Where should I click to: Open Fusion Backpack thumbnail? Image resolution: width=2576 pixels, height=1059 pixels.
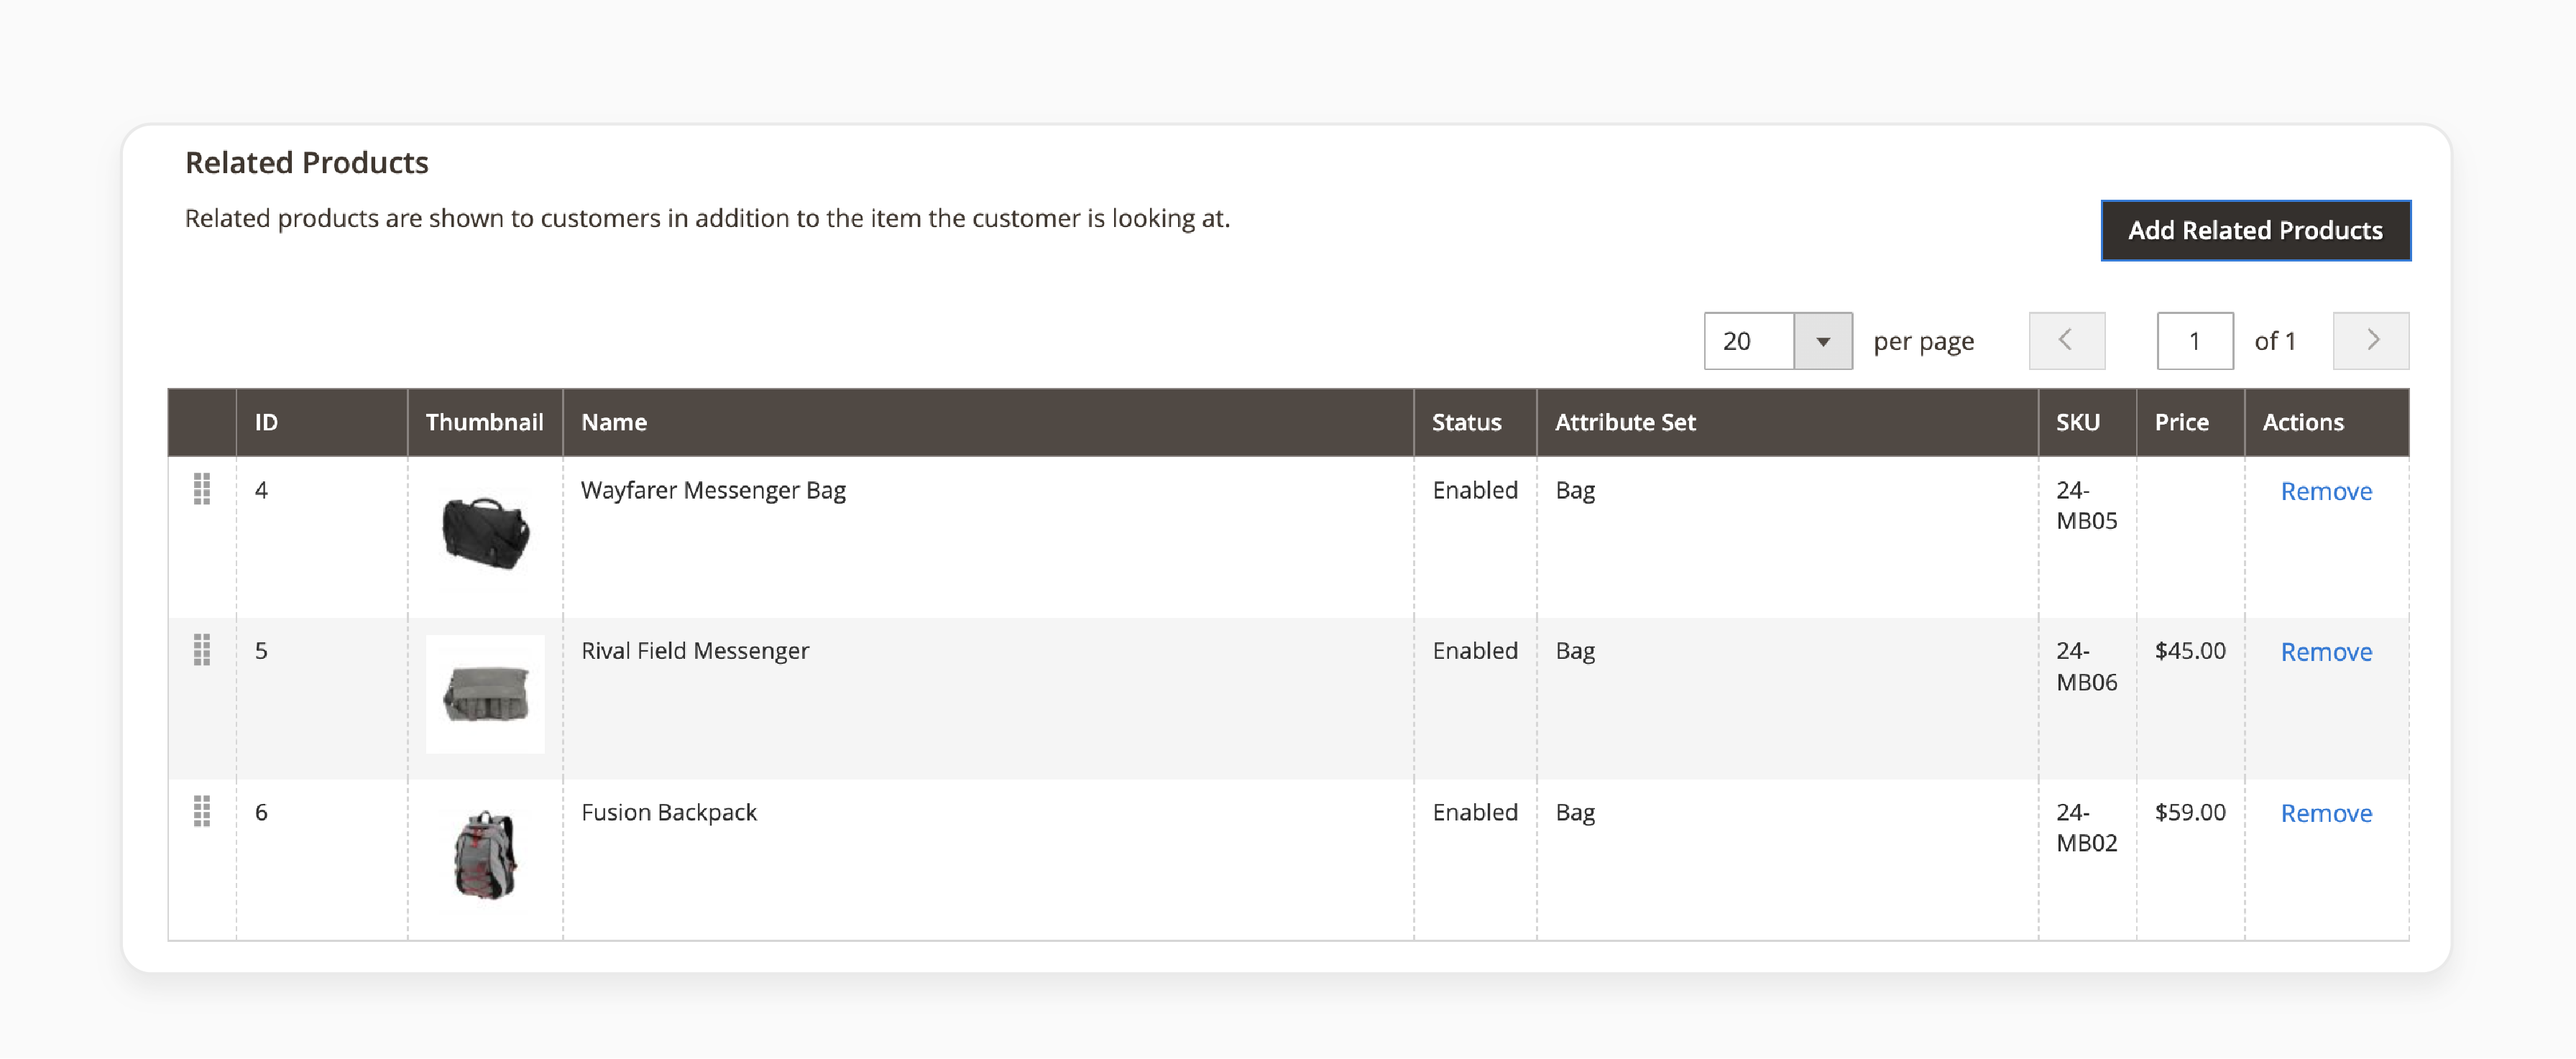485,855
